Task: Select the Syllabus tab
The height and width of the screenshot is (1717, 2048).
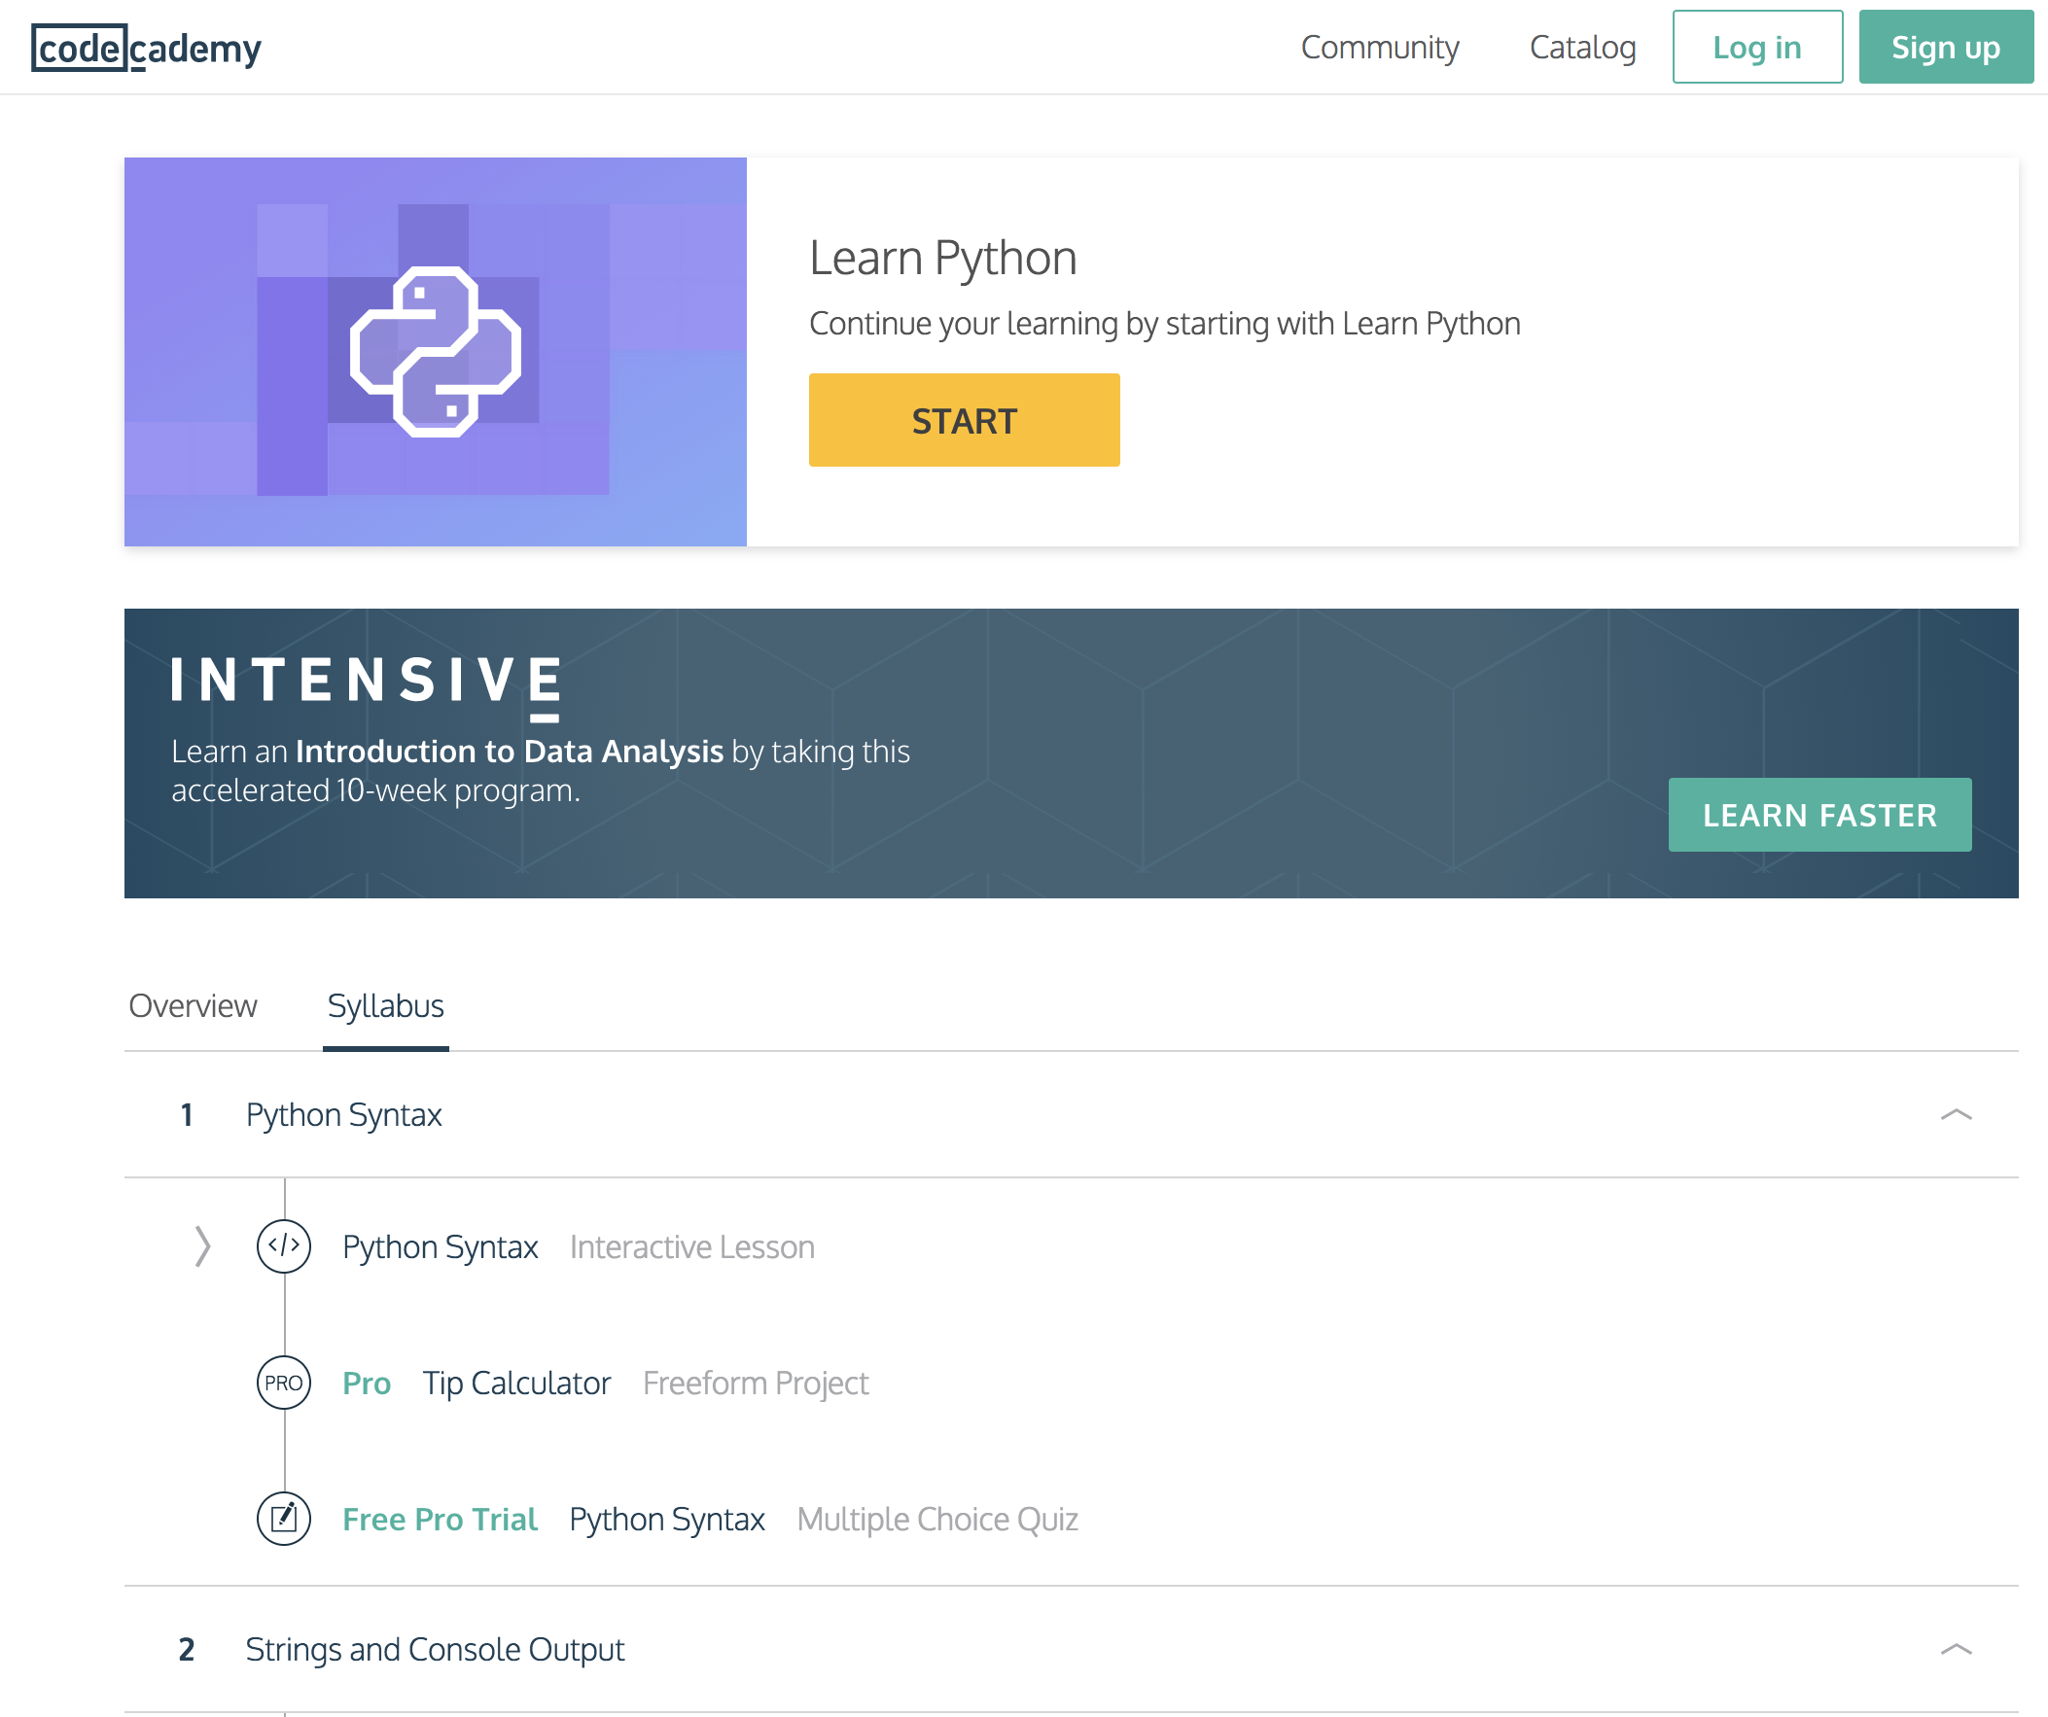Action: pos(385,1005)
